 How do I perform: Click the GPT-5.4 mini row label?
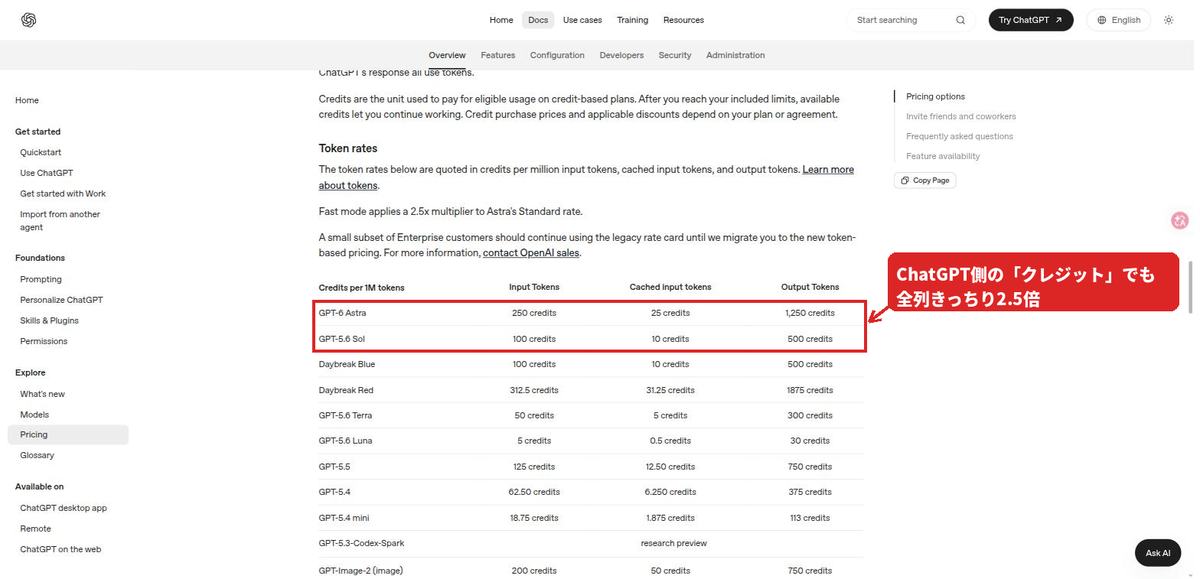click(344, 518)
